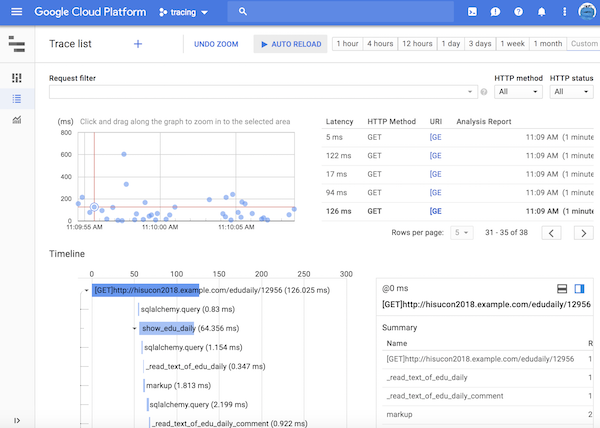Select the markup (1.813 ms) span
Viewport: 600px width, 428px height.
coord(178,386)
